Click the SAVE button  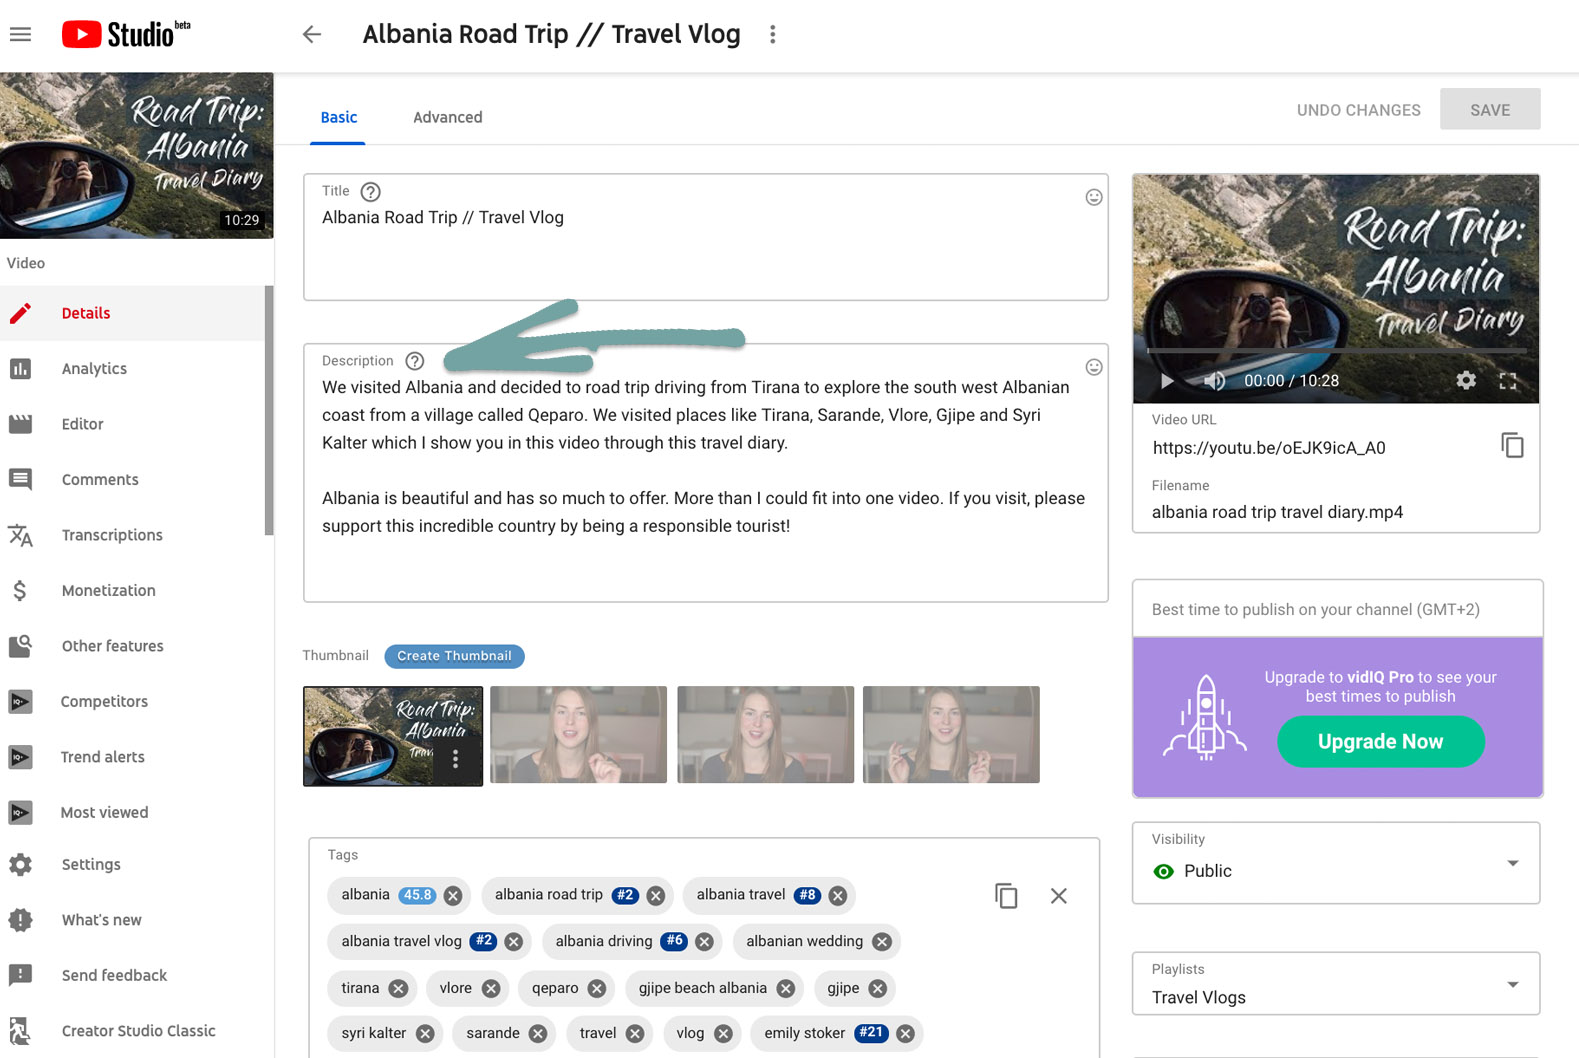pyautogui.click(x=1490, y=110)
